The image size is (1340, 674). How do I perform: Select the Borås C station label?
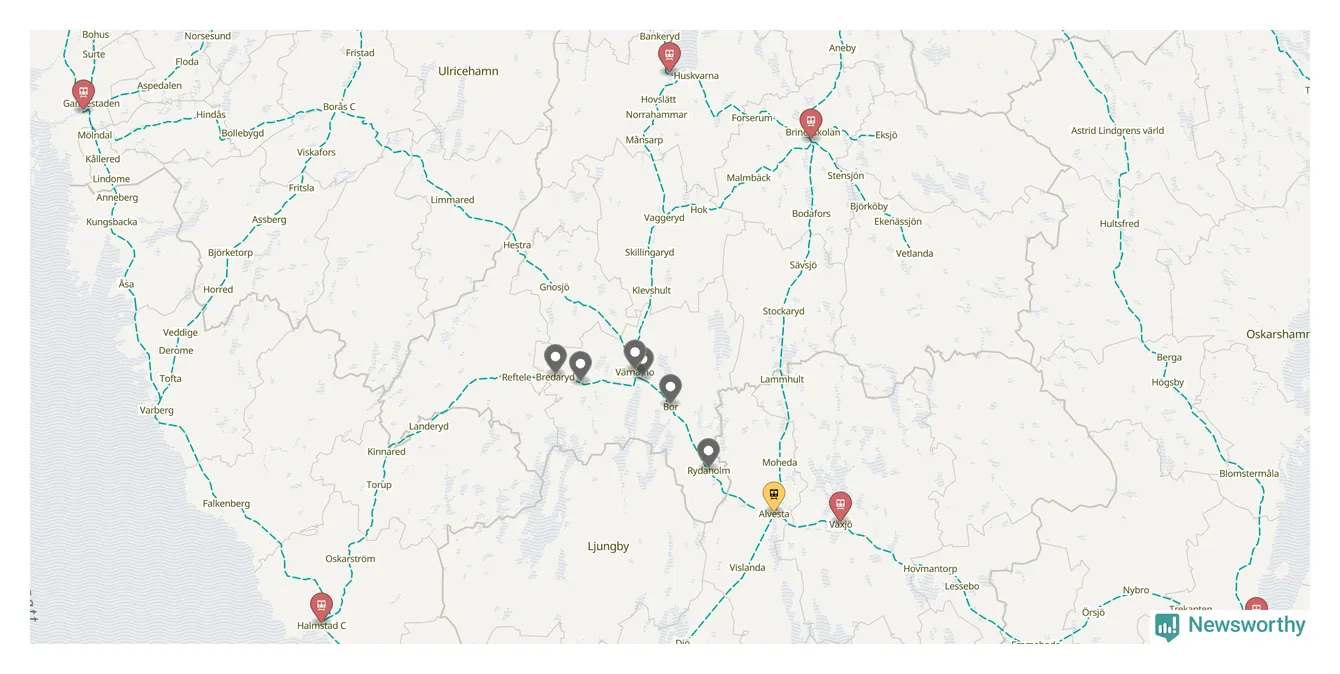click(339, 107)
